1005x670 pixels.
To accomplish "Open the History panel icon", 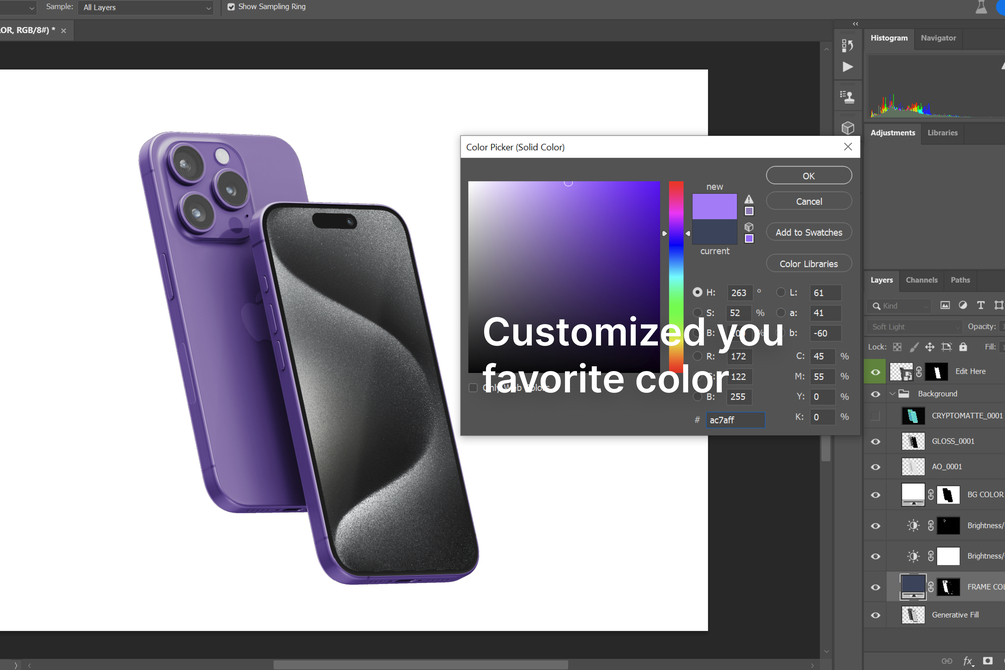I will [x=847, y=46].
